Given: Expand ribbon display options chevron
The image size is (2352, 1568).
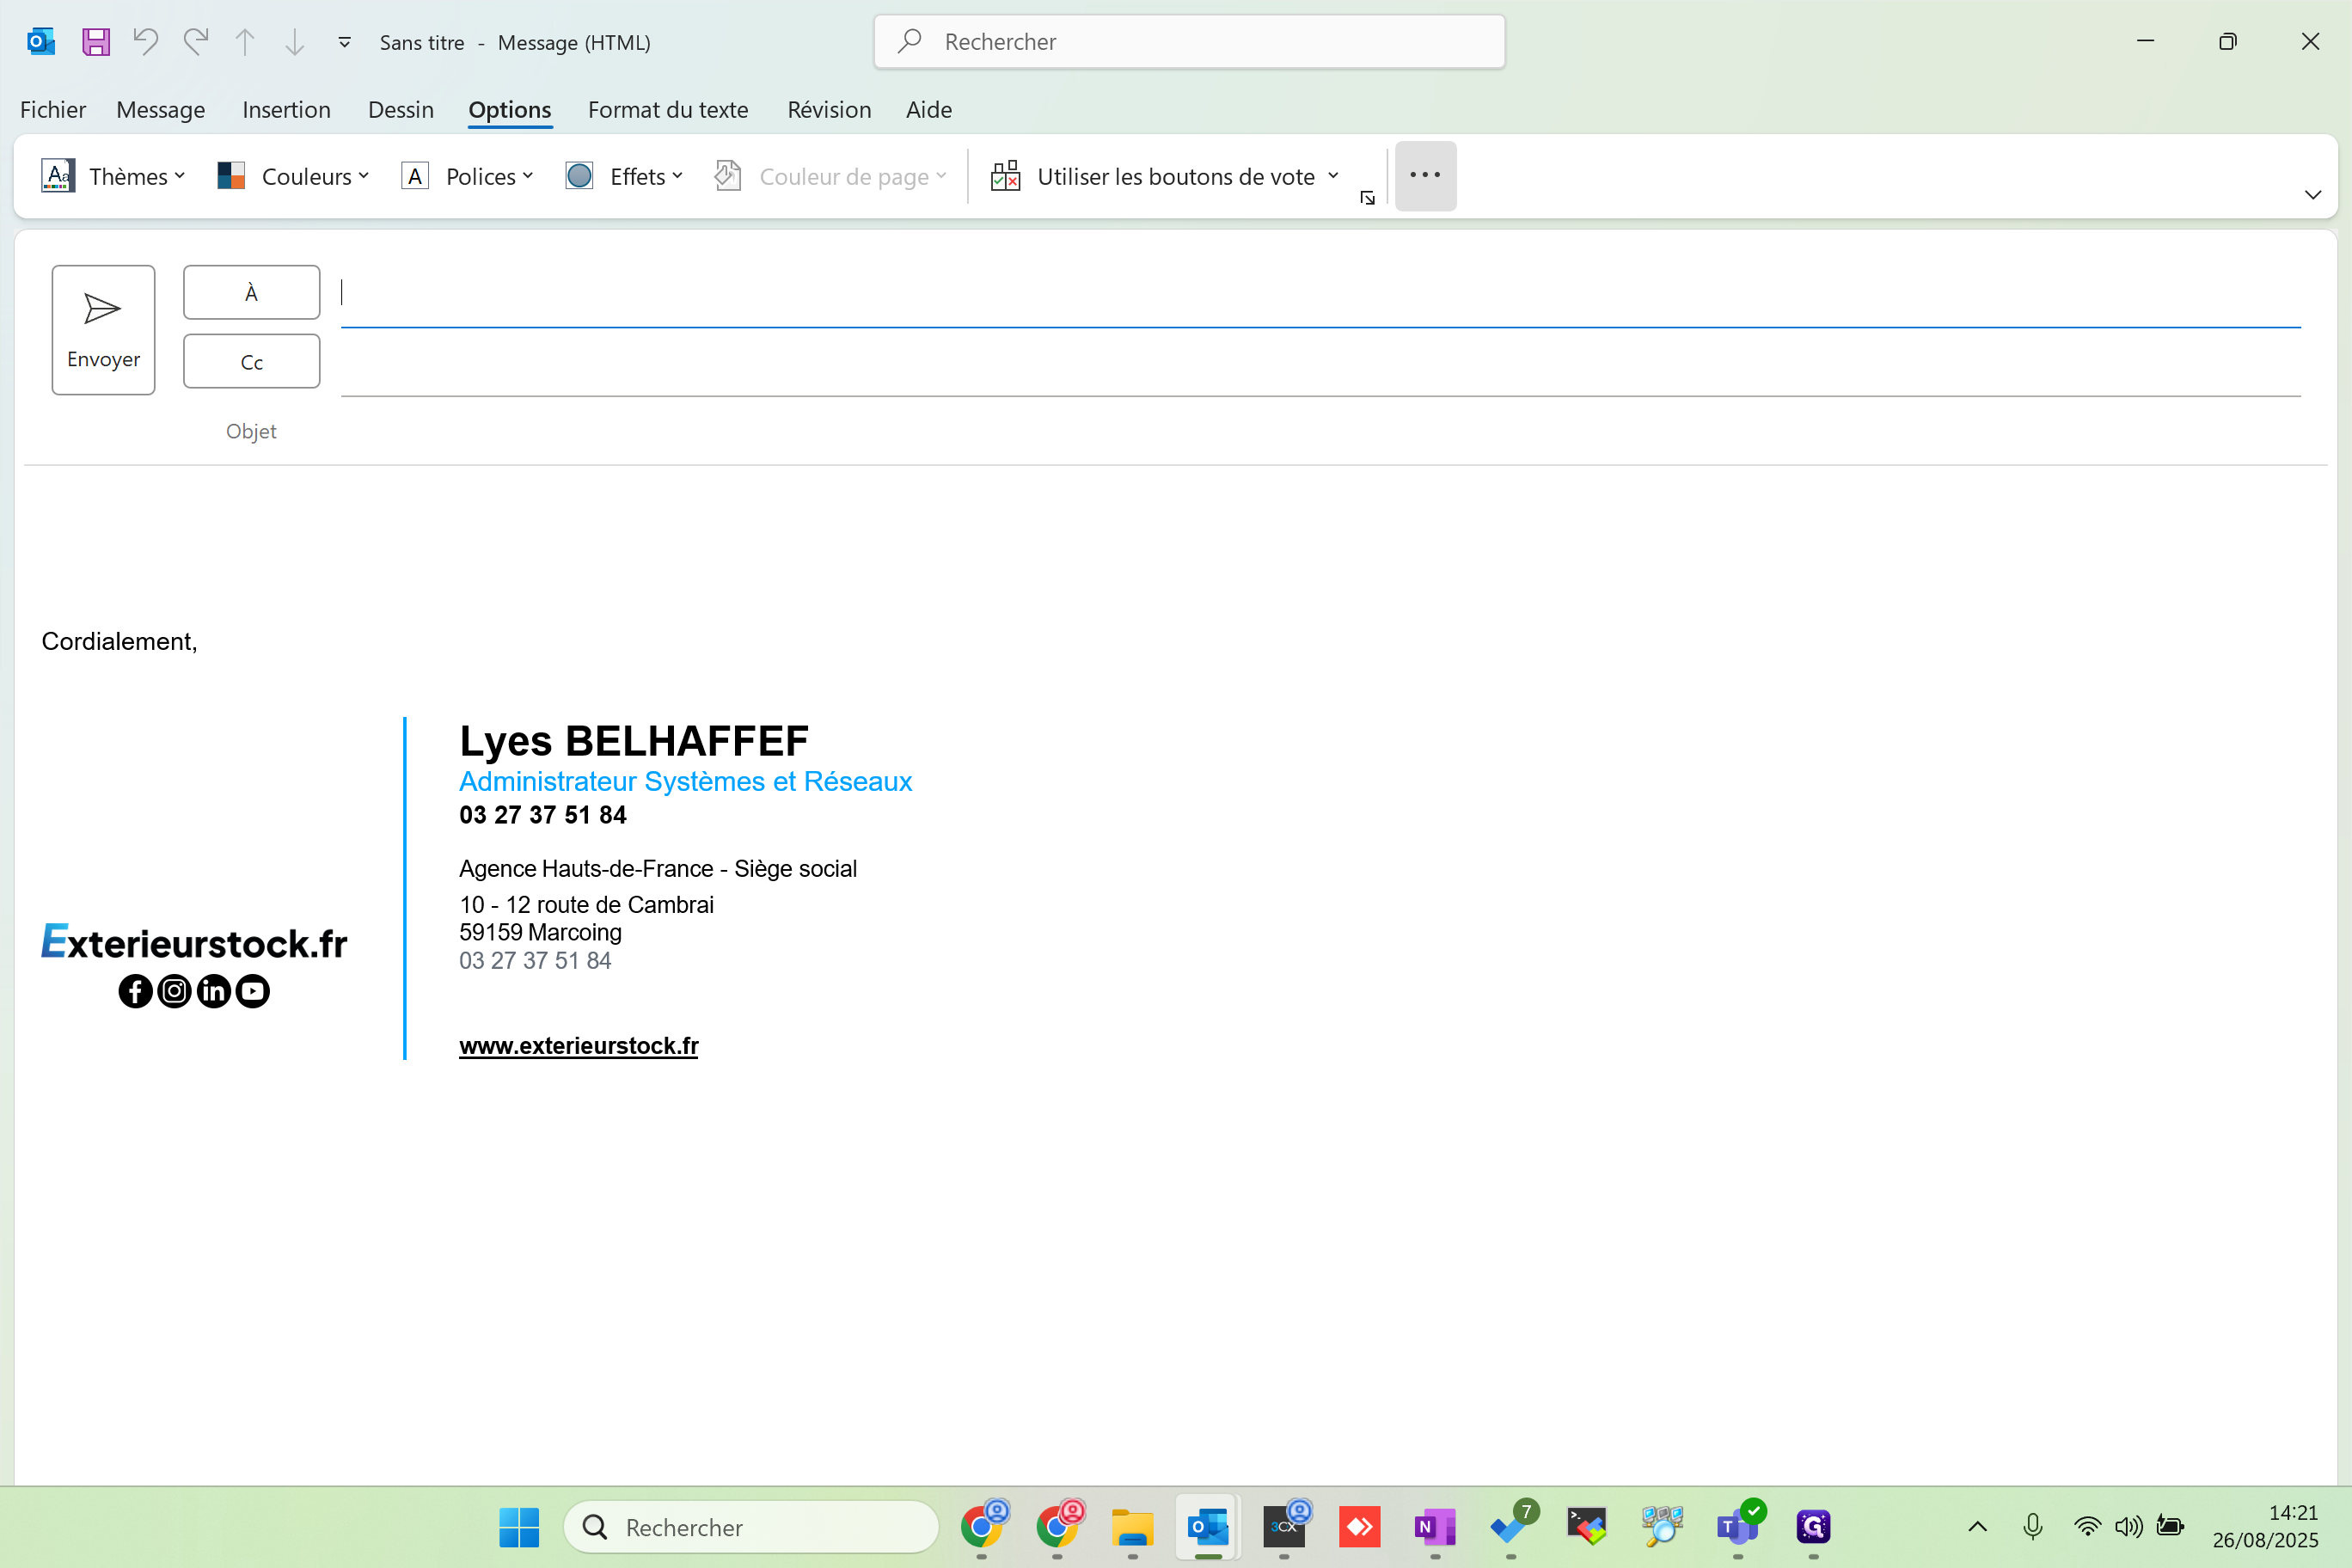Looking at the screenshot, I should click(x=2312, y=194).
